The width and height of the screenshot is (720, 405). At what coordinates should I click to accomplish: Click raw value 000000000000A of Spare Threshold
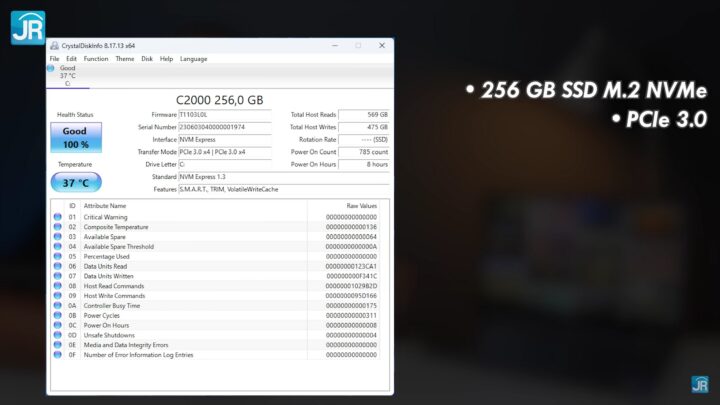[x=351, y=247]
